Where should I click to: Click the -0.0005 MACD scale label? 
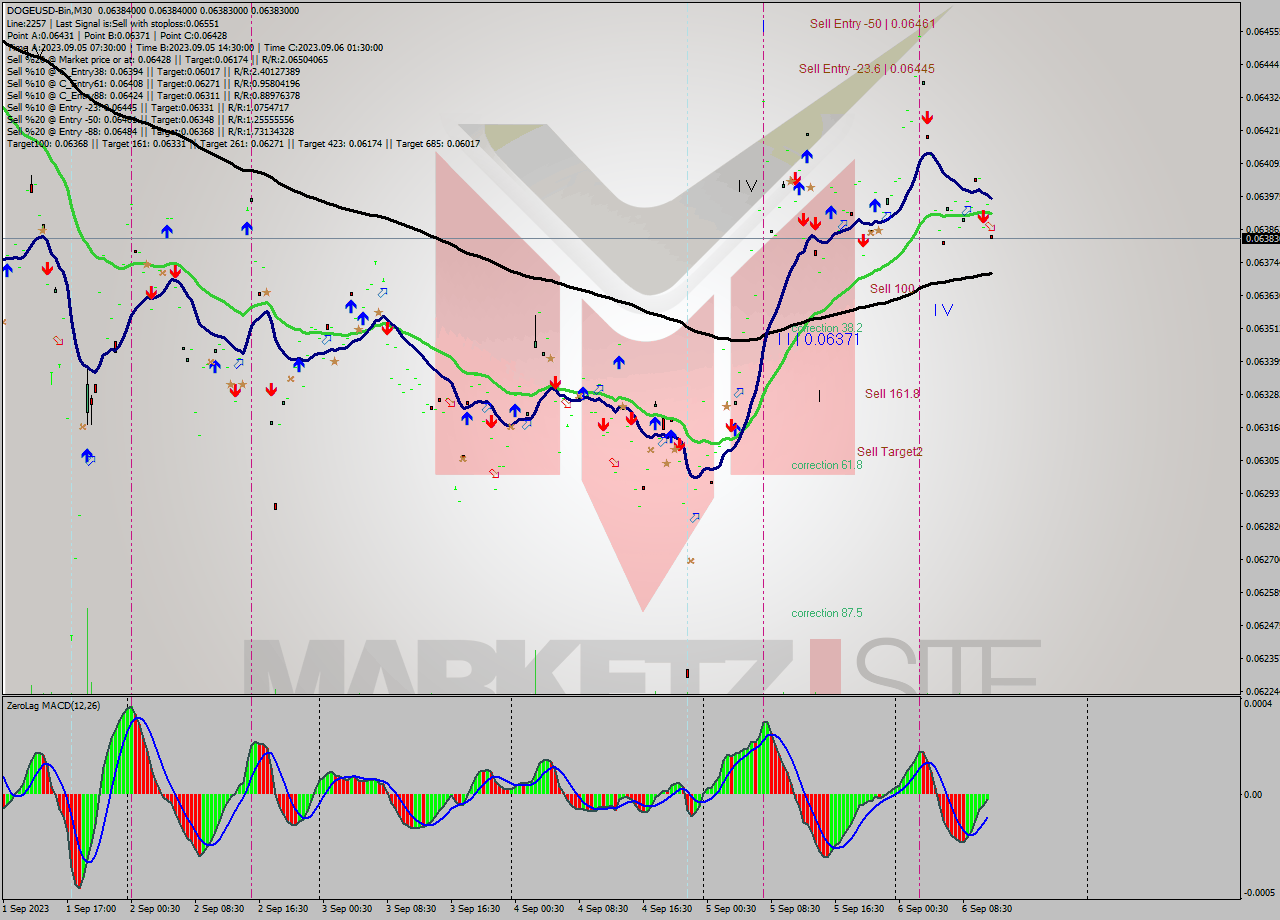point(1258,893)
